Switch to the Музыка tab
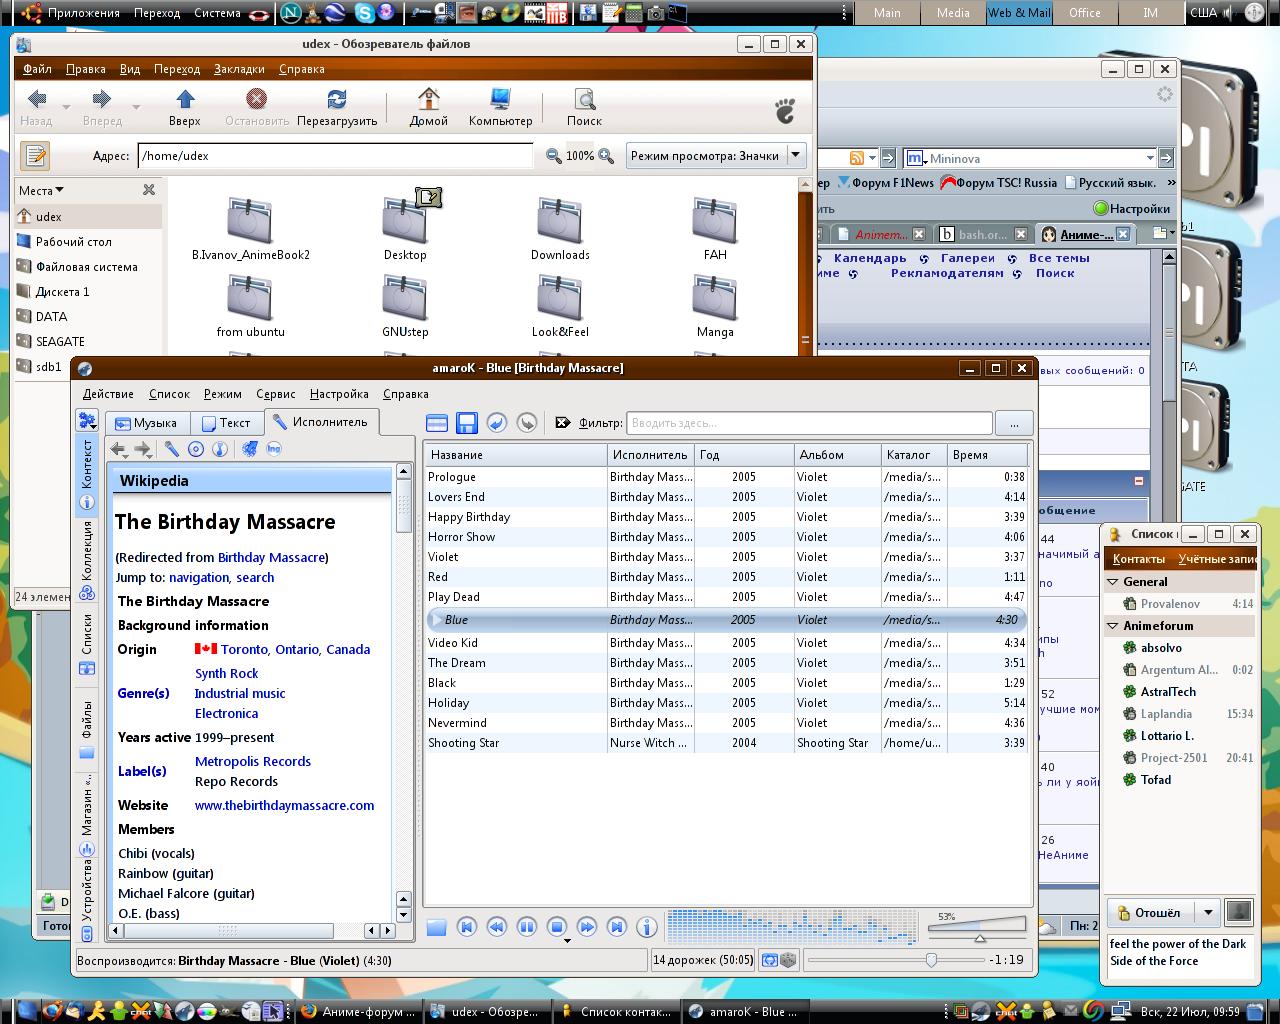Image resolution: width=1280 pixels, height=1024 pixels. coord(146,423)
